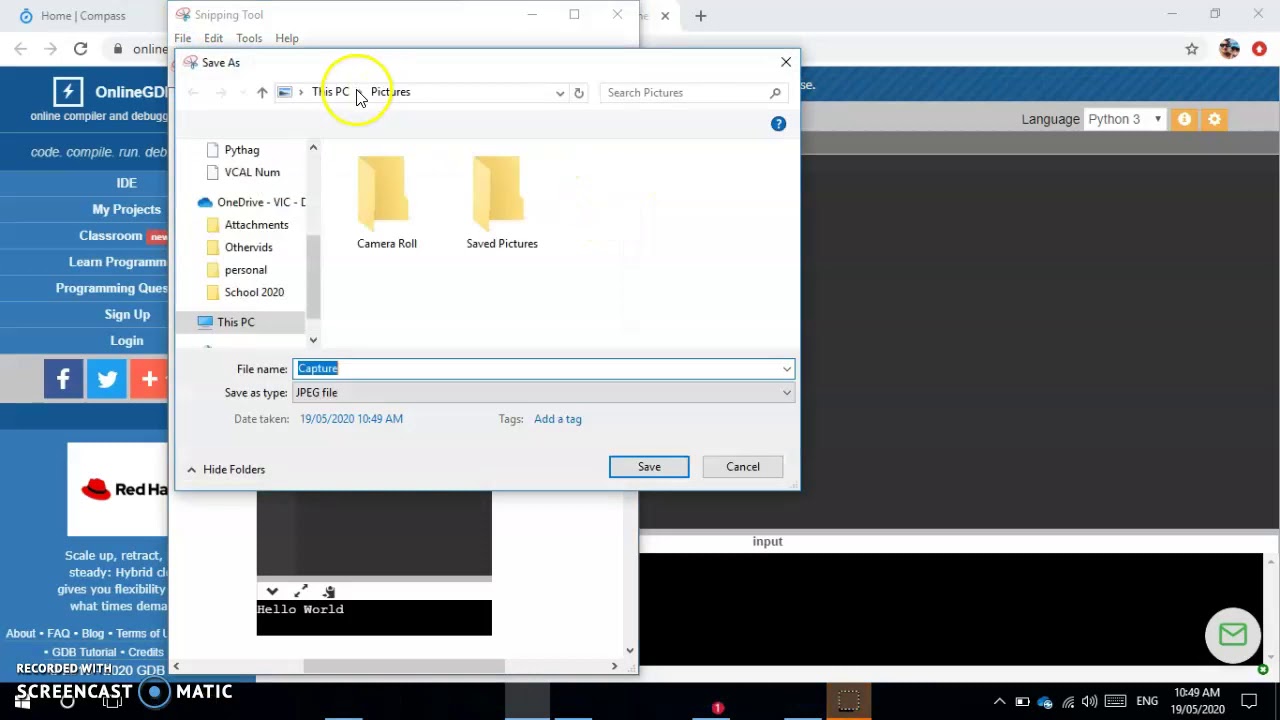Open Snipping Tool File menu

(x=183, y=38)
